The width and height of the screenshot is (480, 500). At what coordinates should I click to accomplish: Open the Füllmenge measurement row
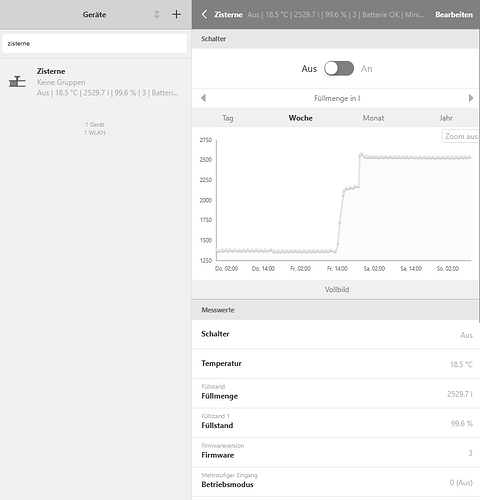[x=336, y=393]
